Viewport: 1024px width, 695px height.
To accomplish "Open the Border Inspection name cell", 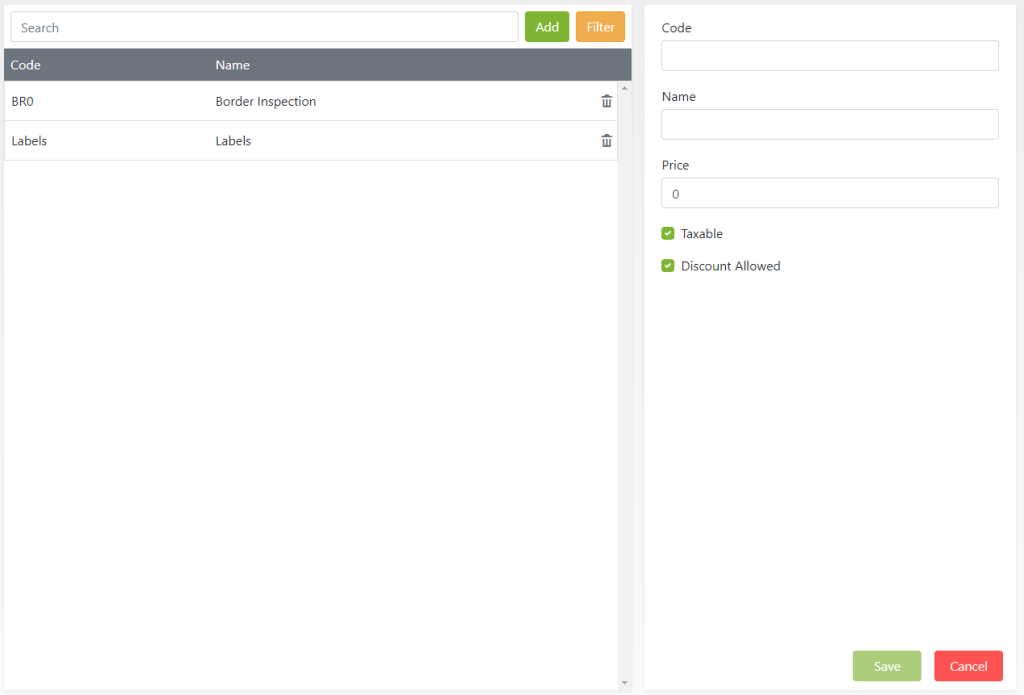I will pos(265,102).
